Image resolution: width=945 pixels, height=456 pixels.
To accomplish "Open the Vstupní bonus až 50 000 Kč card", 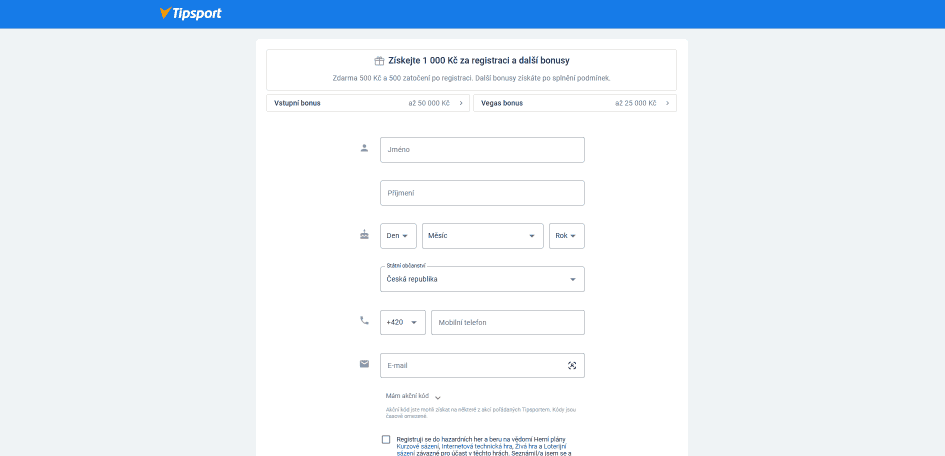I will [x=368, y=103].
